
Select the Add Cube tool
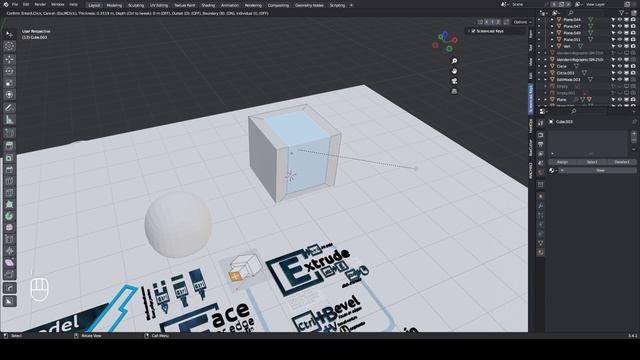click(x=9, y=133)
